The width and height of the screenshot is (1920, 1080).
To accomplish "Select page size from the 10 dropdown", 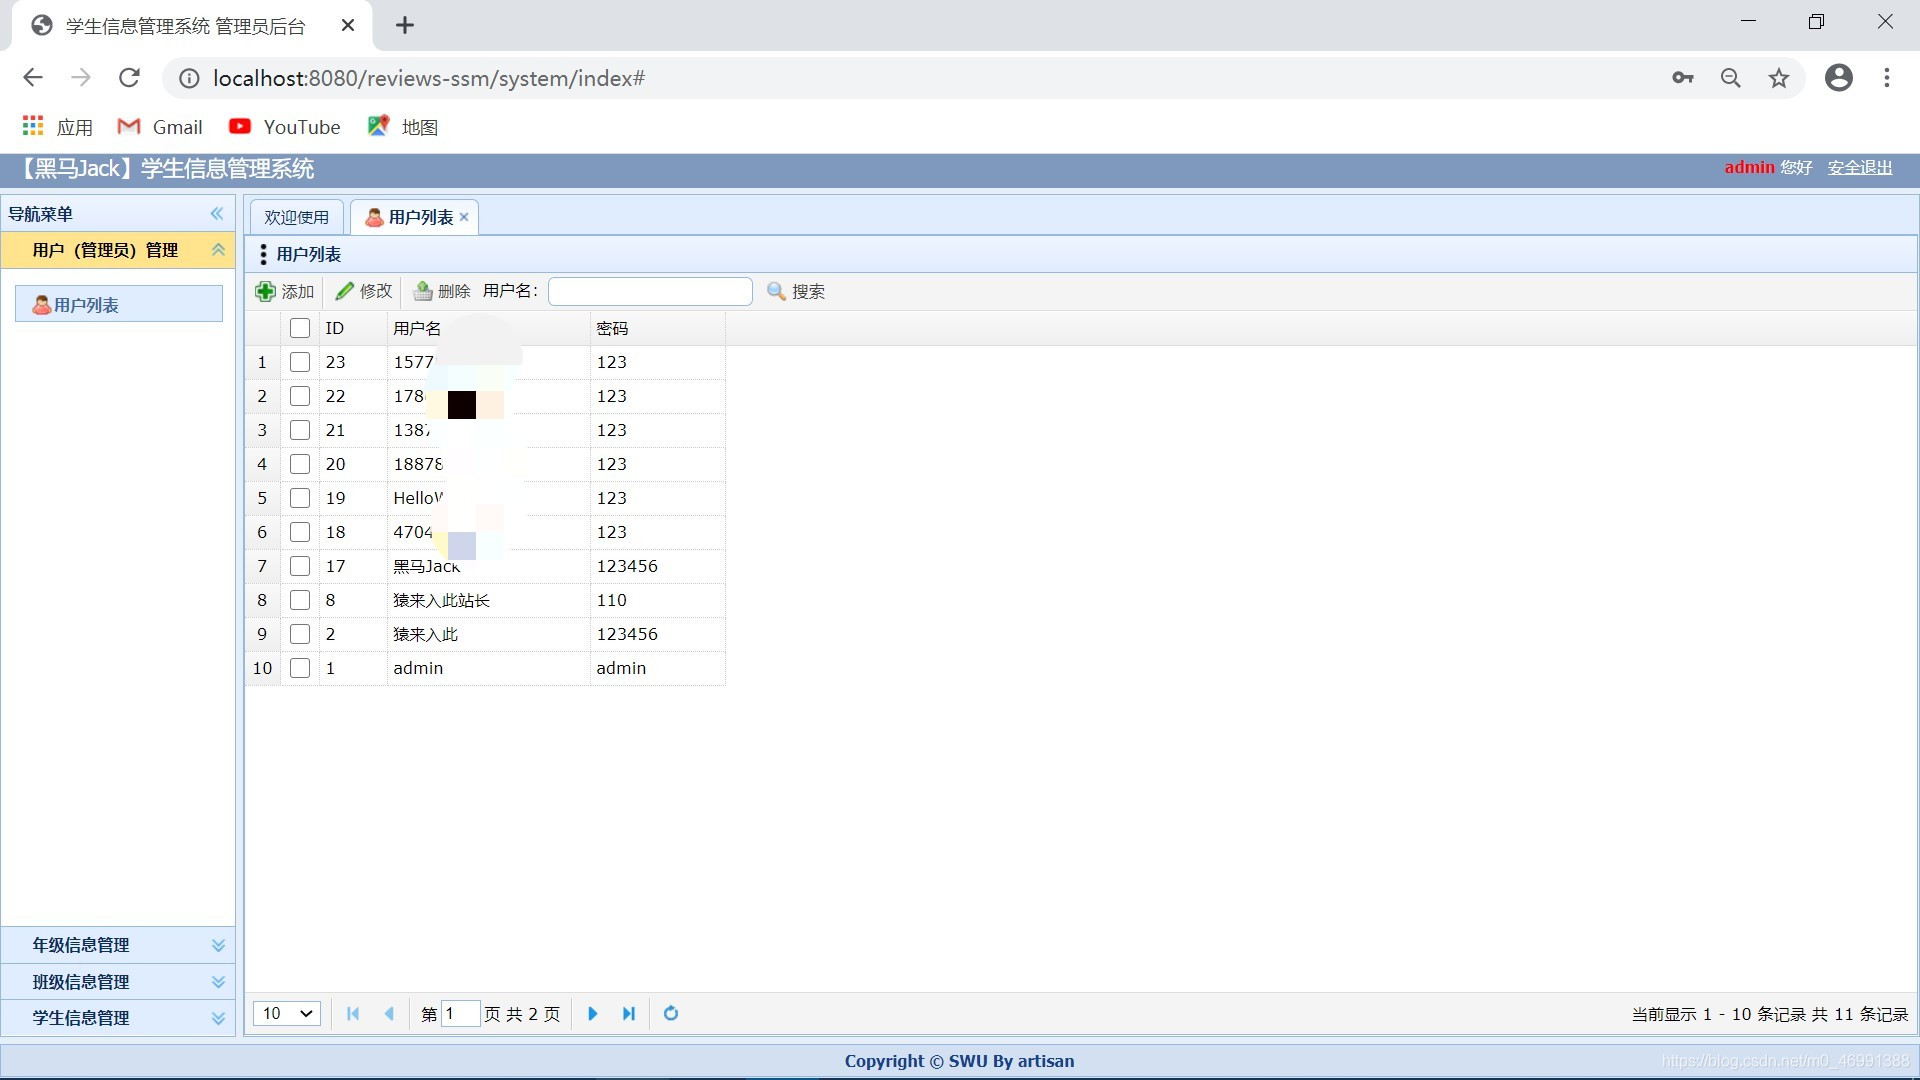I will [x=284, y=1013].
